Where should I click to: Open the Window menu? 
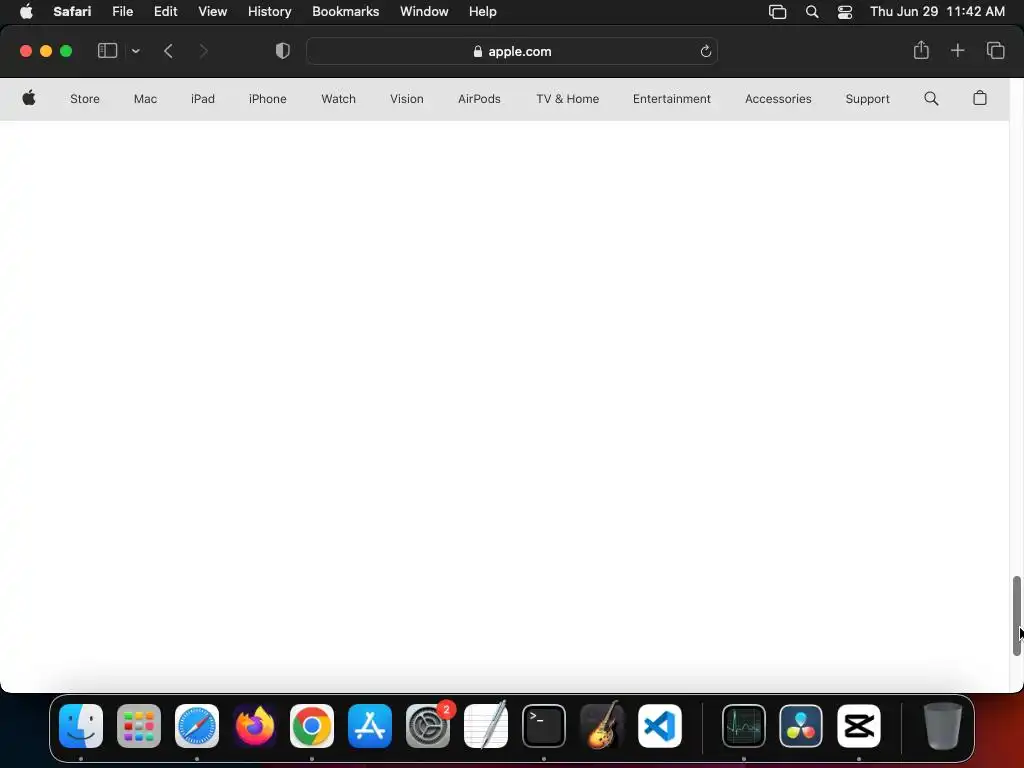pyautogui.click(x=424, y=12)
